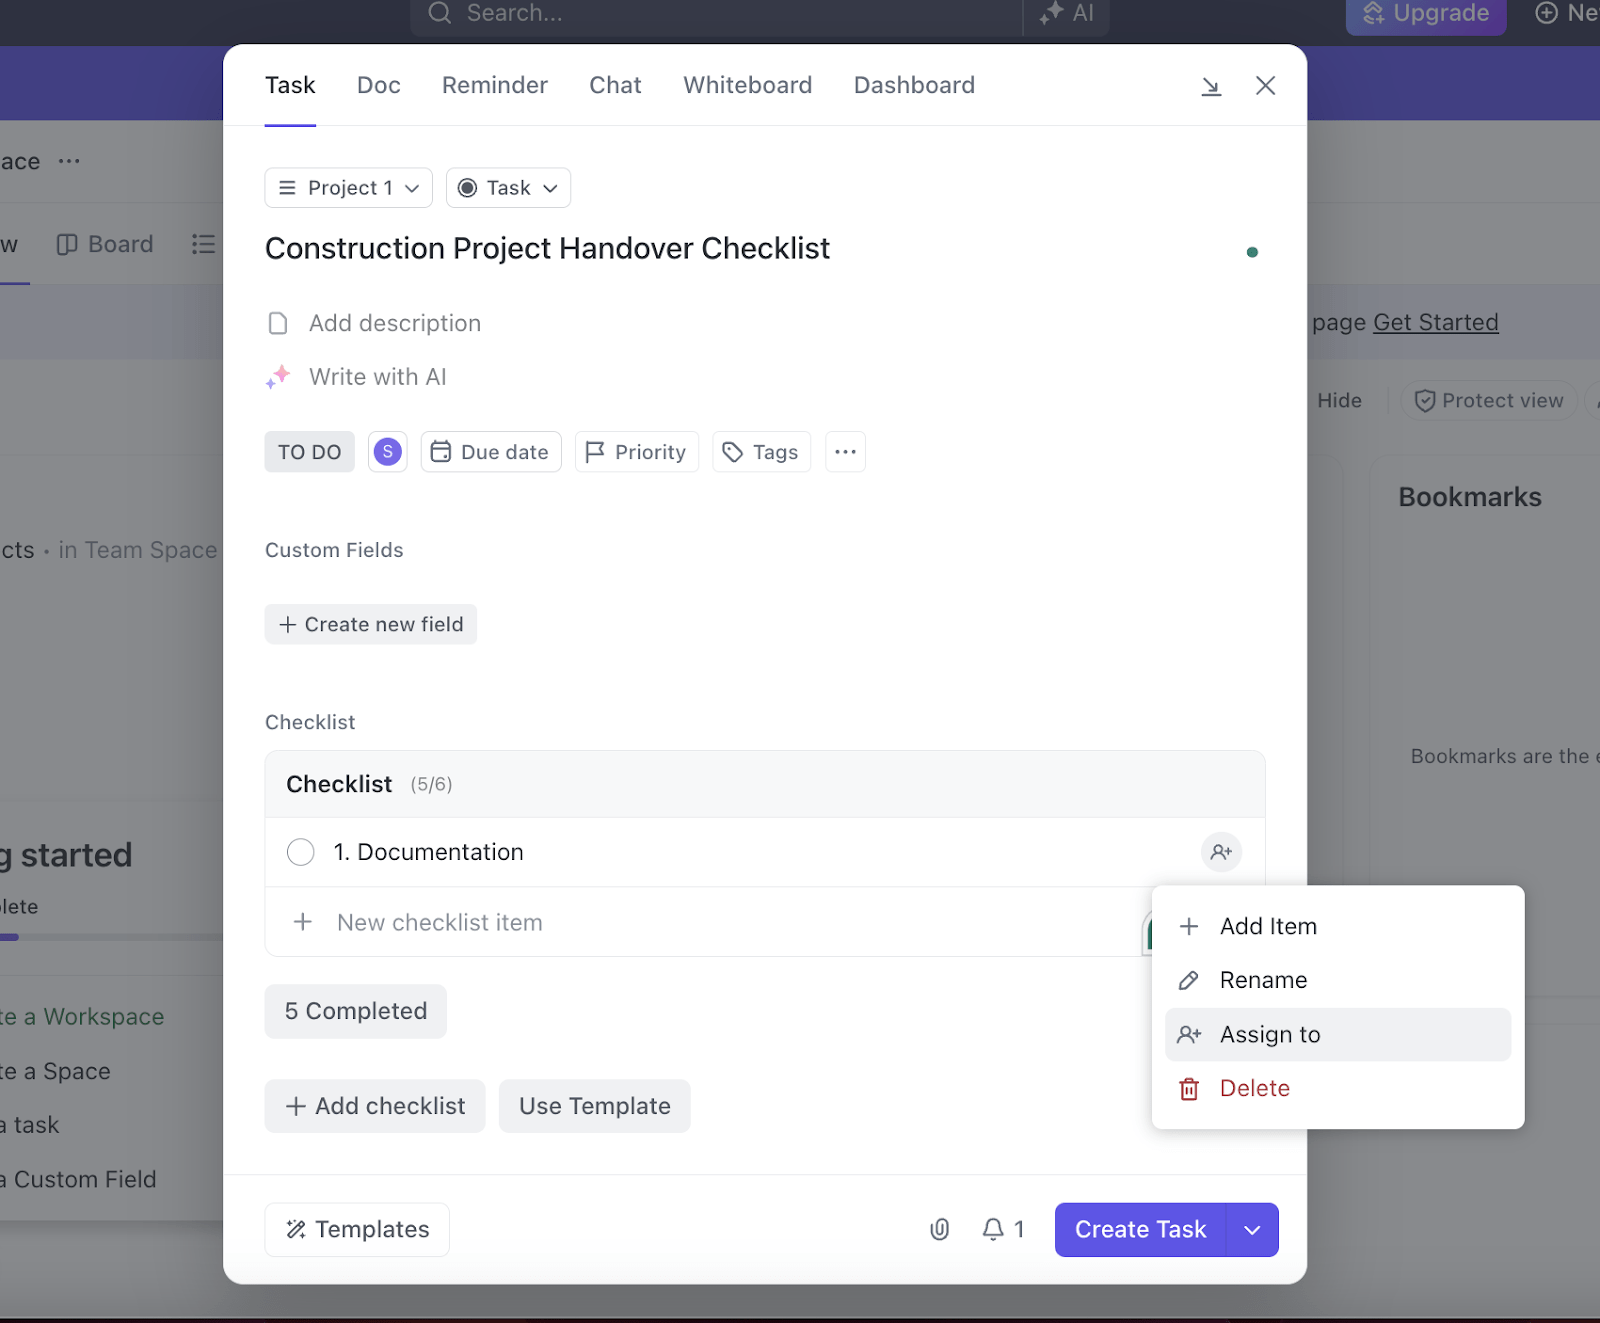Click the Create new field button
Viewport: 1600px width, 1323px height.
click(370, 624)
